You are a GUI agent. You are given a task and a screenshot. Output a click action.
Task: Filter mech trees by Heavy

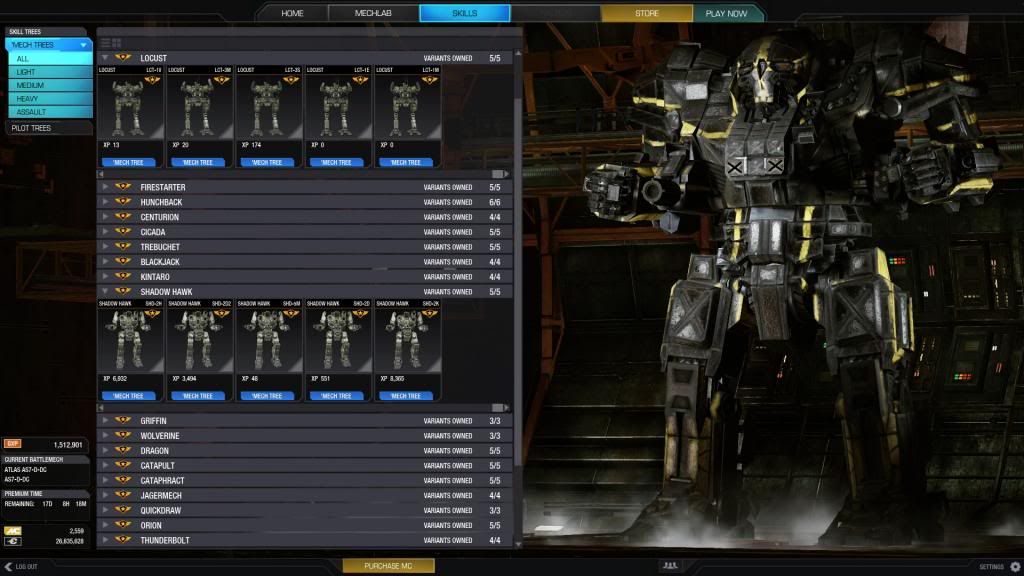[50, 99]
